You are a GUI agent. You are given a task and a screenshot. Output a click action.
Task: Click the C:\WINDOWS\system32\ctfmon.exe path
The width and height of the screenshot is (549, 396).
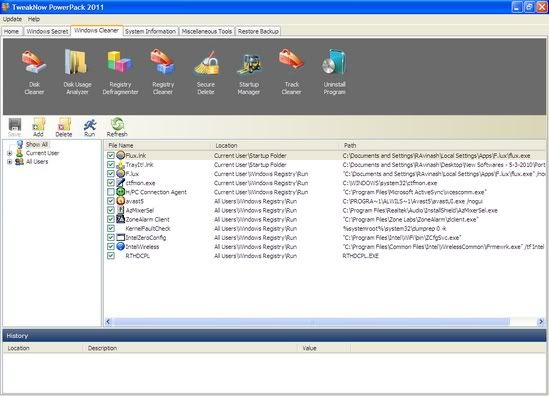[390, 183]
